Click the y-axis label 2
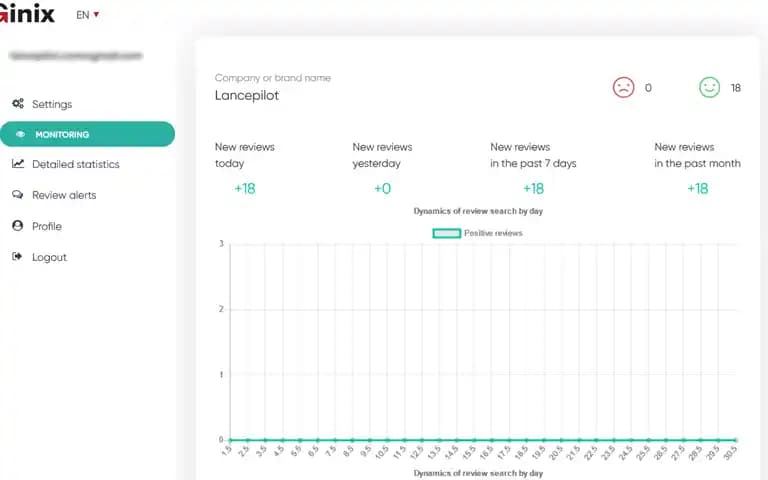 pos(221,309)
